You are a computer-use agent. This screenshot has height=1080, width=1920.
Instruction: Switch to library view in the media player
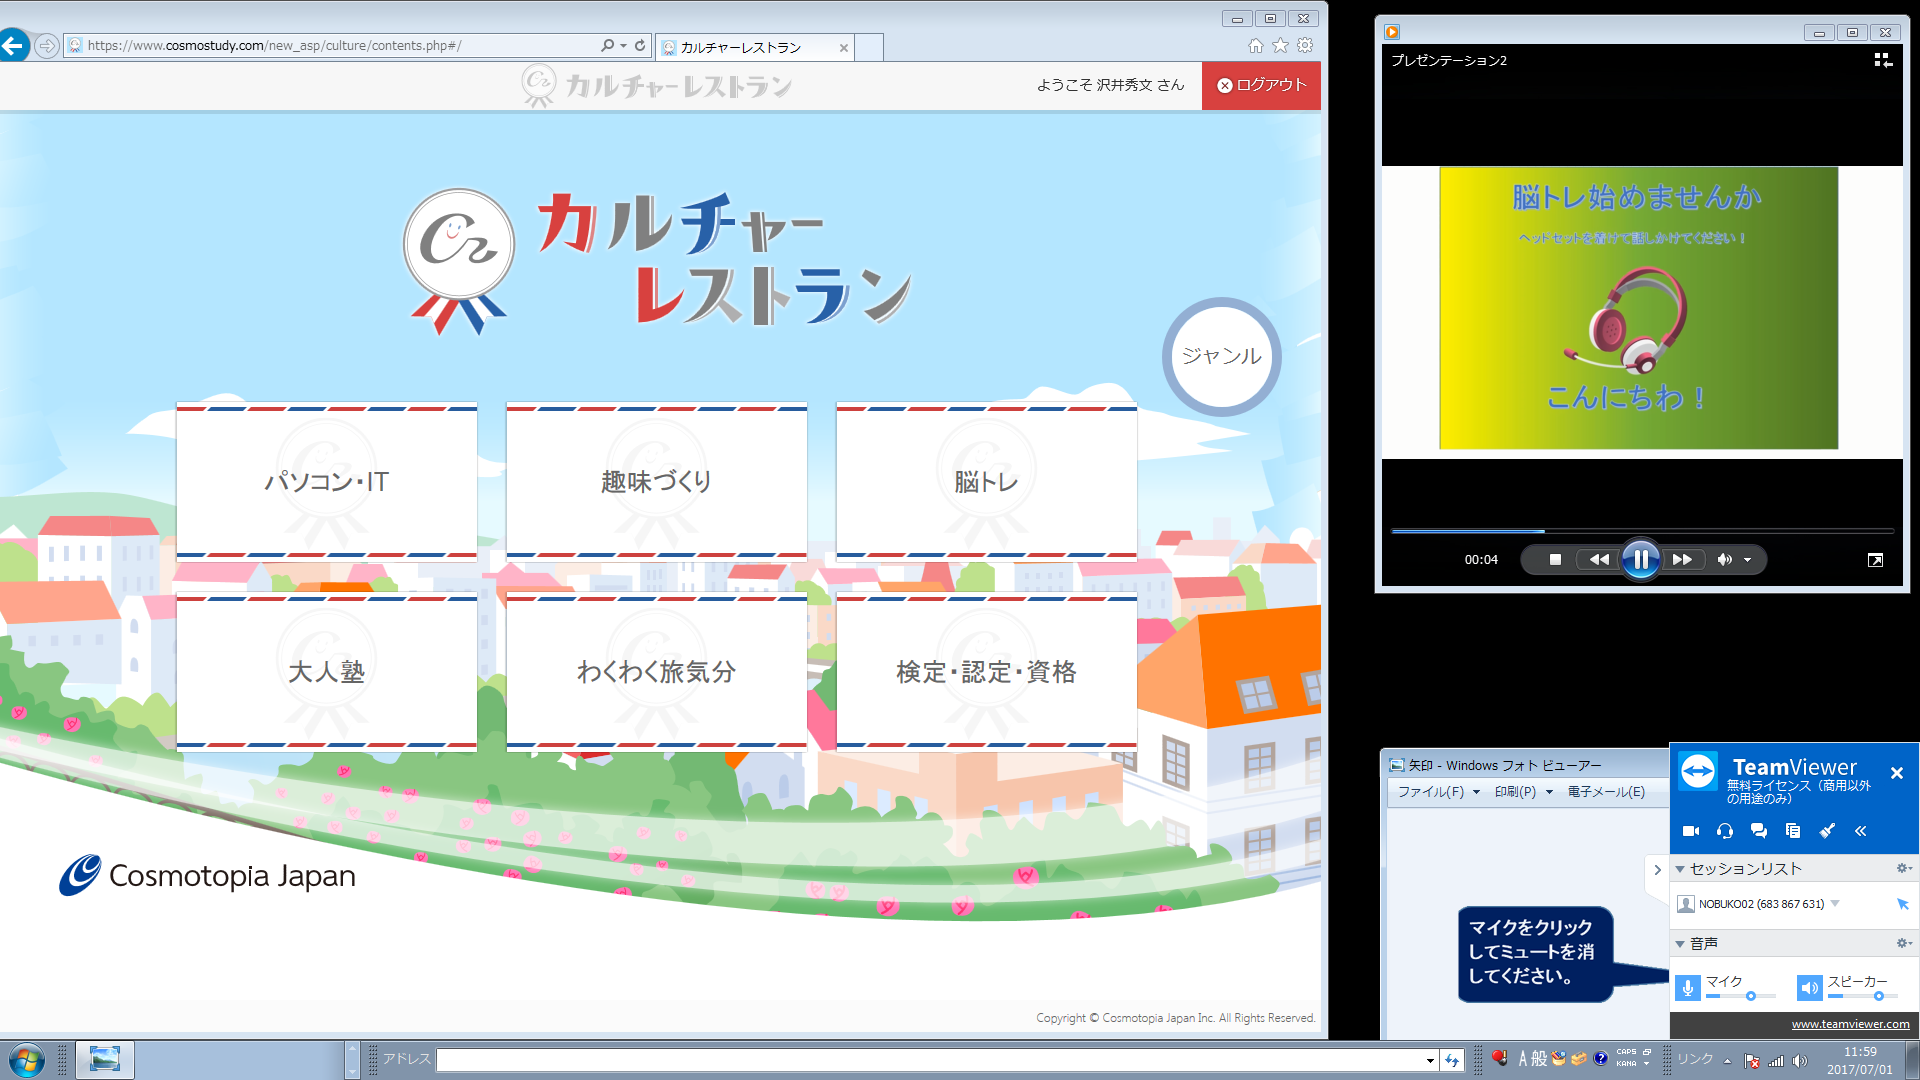pos(1883,60)
